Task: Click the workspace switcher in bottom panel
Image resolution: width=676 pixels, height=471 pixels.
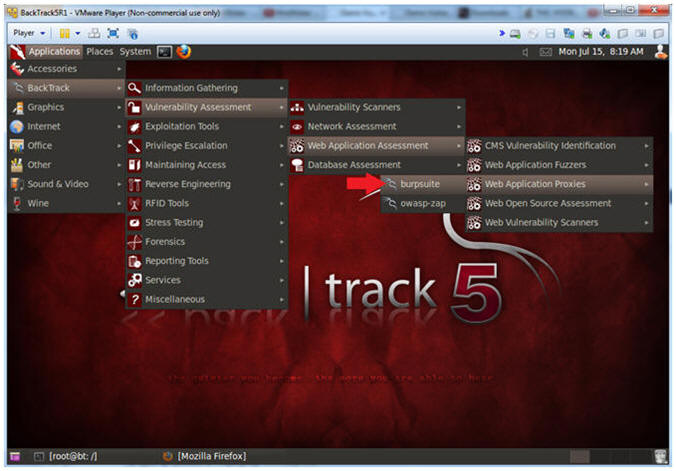Action: click(x=611, y=456)
